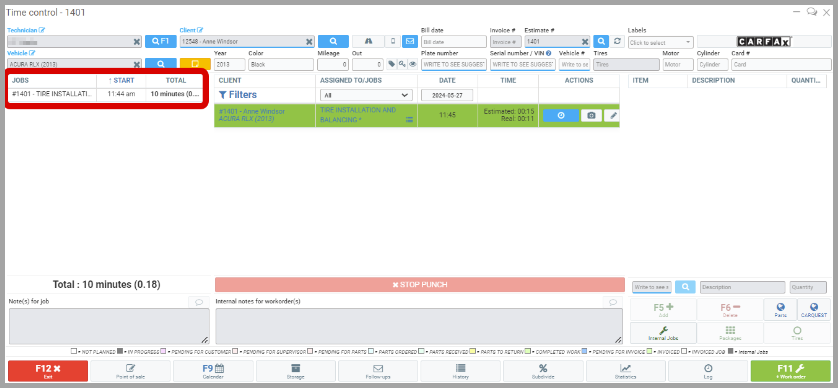Expand the Labels 'Click to select' dropdown
838x388 pixels.
[x=661, y=42]
